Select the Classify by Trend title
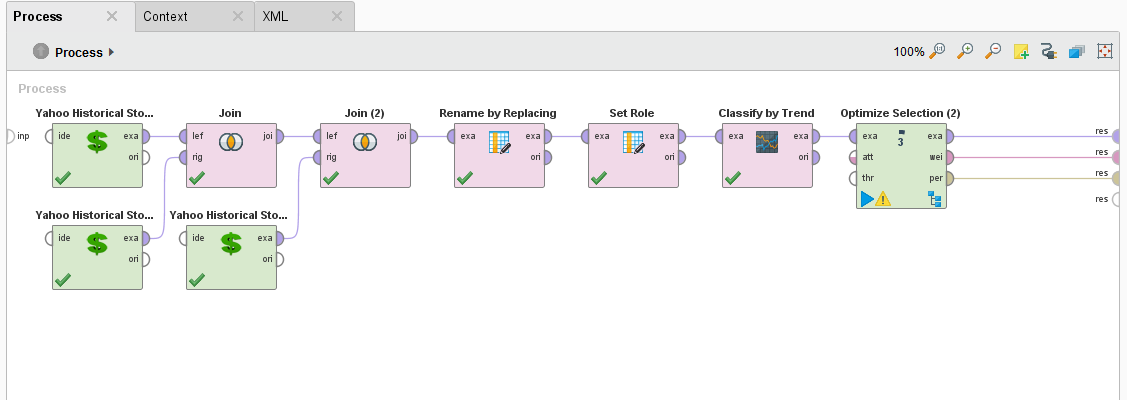 pyautogui.click(x=766, y=113)
